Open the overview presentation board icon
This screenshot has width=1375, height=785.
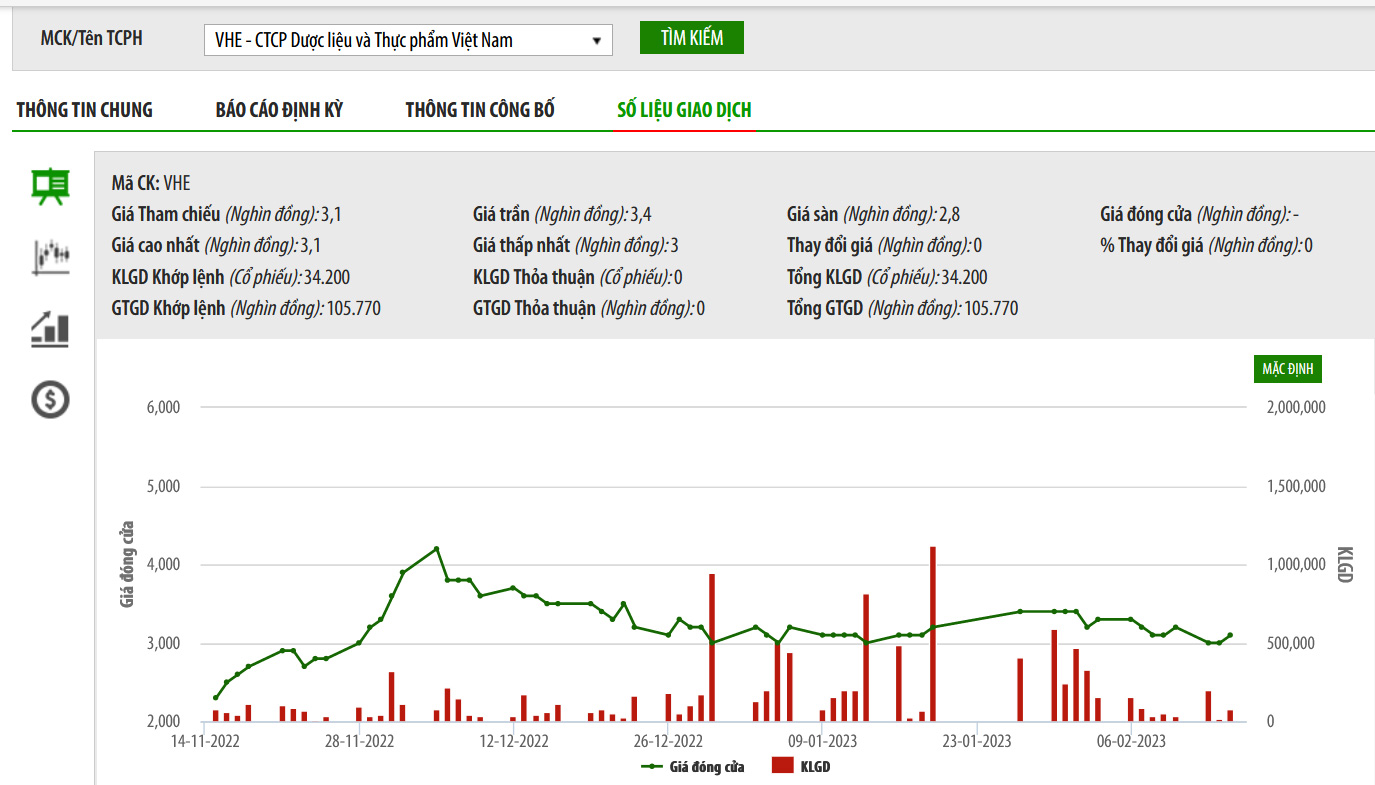tap(50, 187)
